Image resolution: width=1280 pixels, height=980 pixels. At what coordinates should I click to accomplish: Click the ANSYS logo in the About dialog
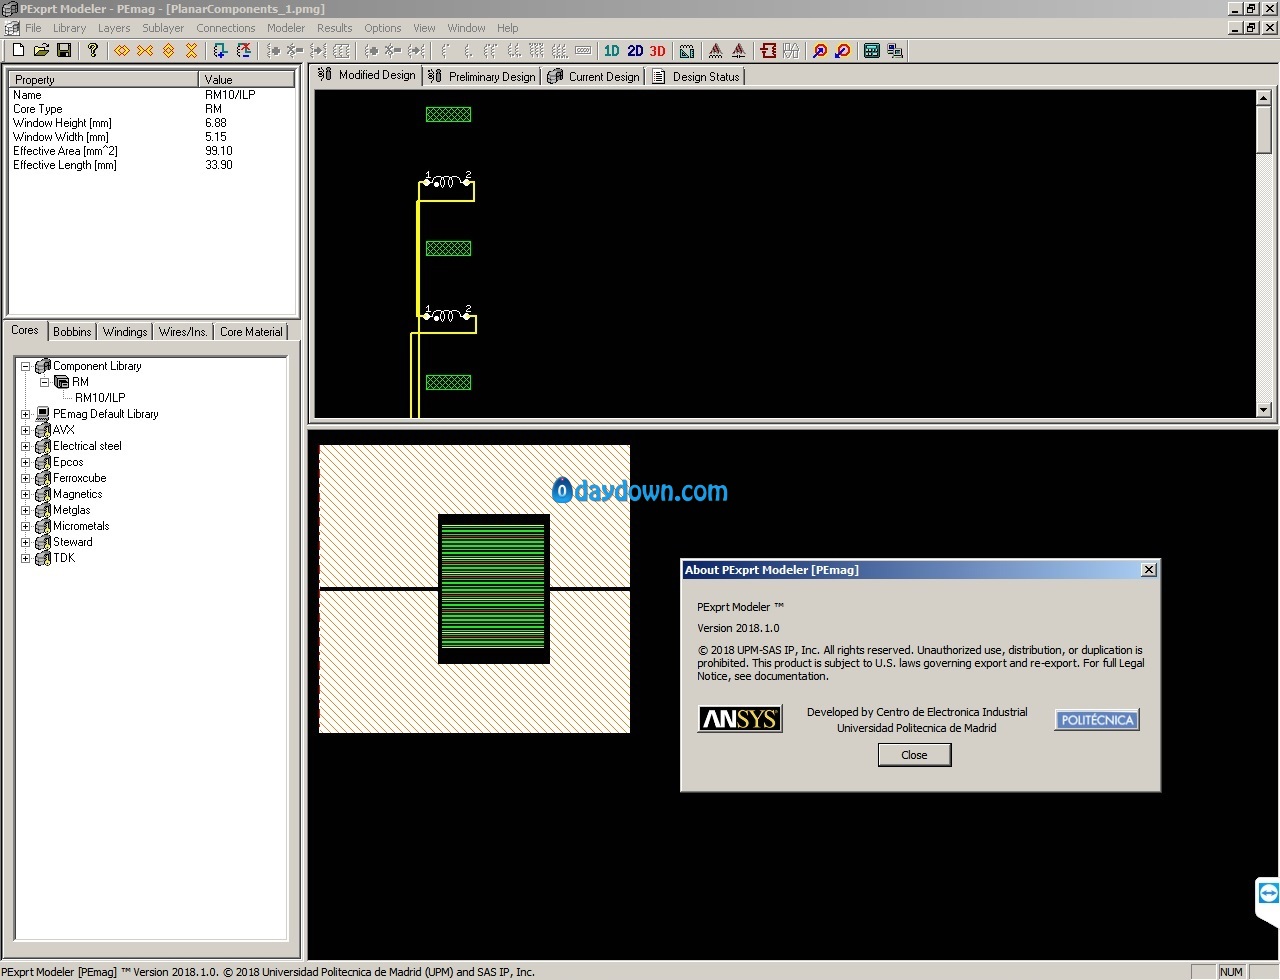[x=740, y=718]
